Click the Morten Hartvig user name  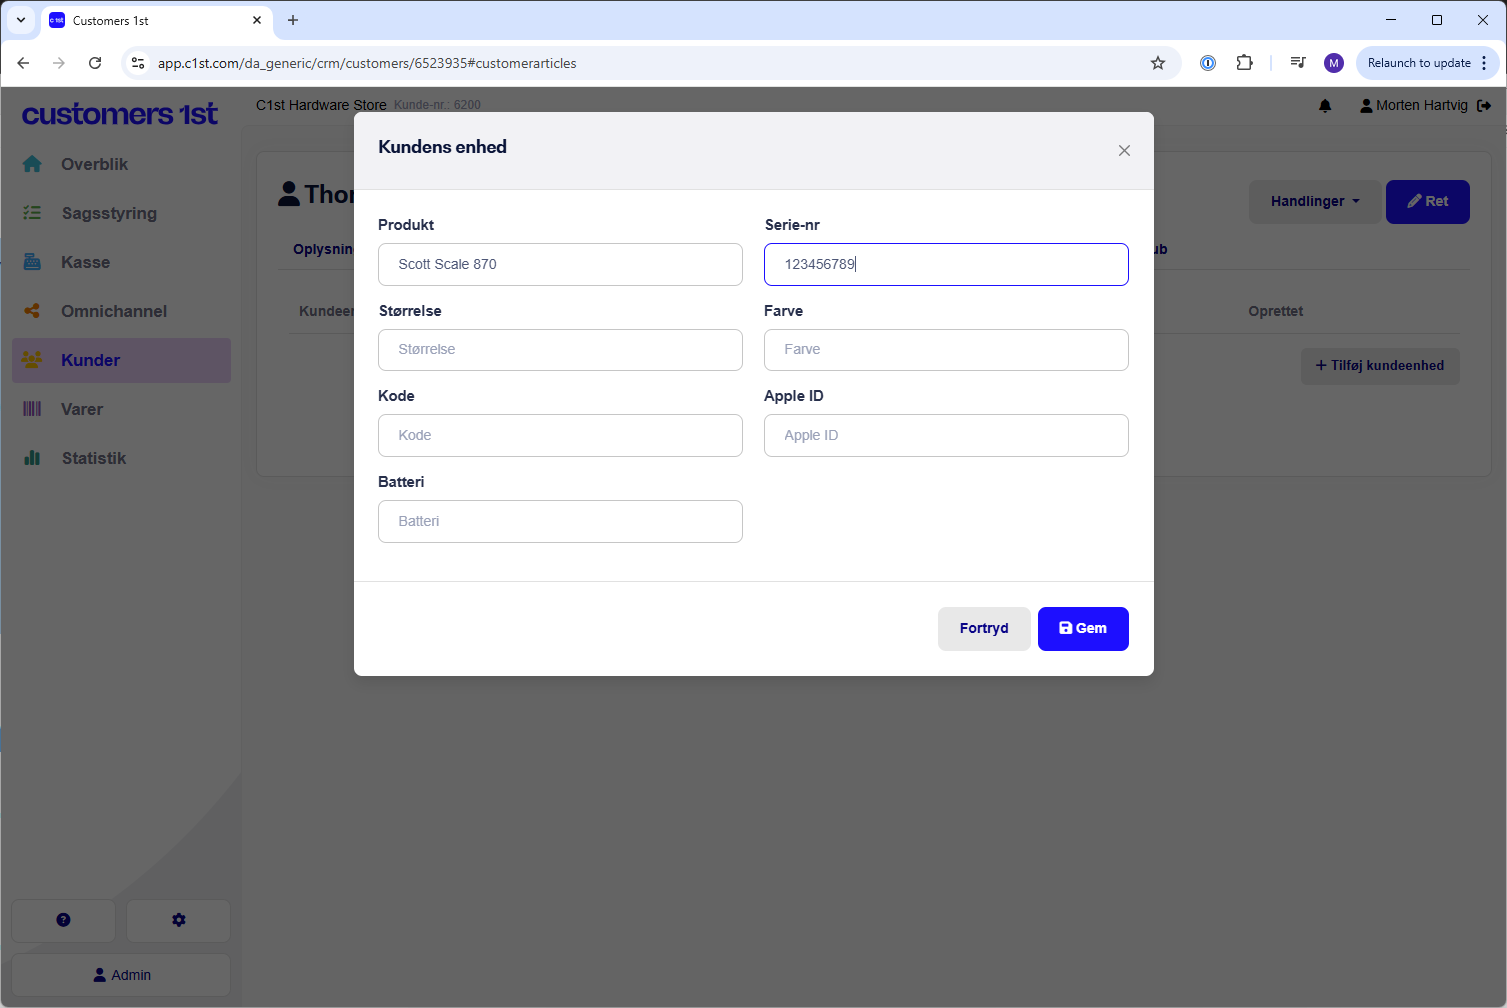coord(1421,106)
